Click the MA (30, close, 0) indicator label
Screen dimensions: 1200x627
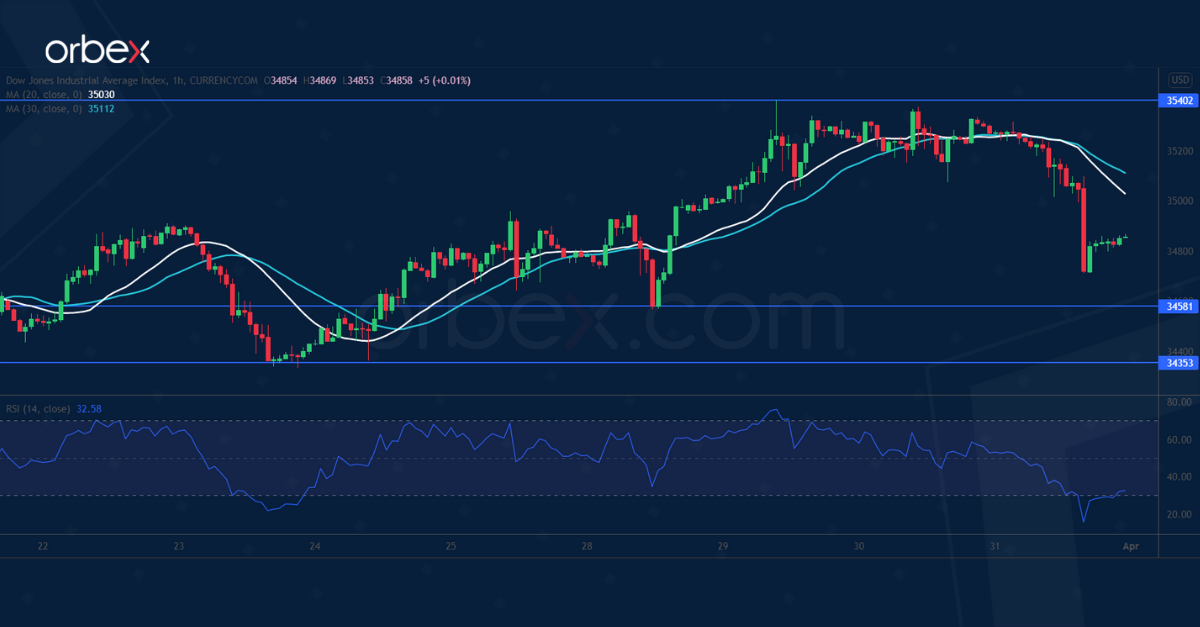pos(44,108)
